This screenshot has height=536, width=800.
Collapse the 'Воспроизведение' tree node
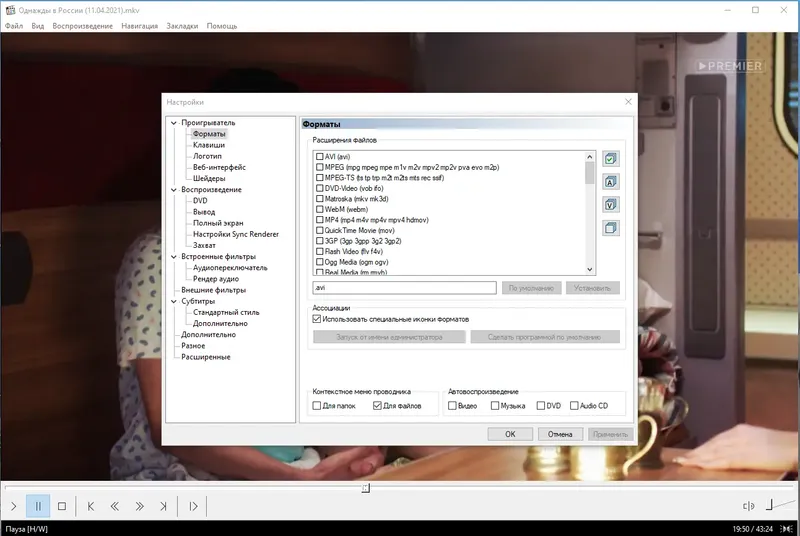[173, 190]
